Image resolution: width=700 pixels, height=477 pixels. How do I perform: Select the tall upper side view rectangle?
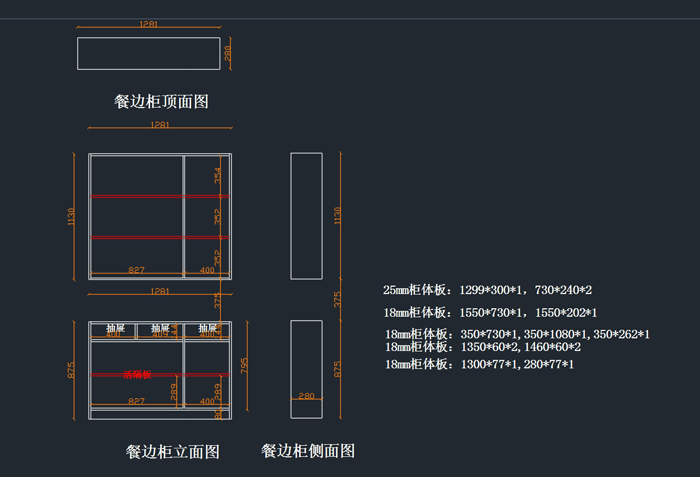[x=306, y=216]
